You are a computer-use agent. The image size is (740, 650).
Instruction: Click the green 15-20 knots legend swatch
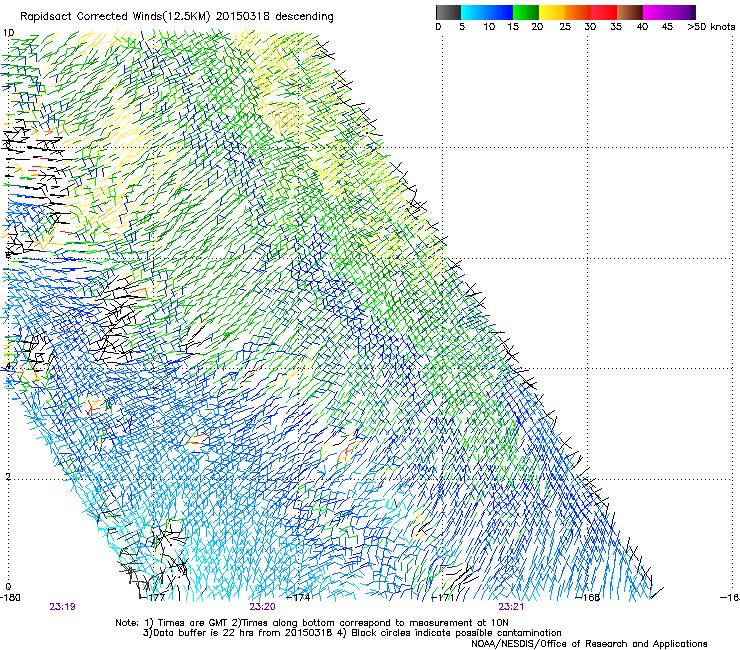click(526, 12)
